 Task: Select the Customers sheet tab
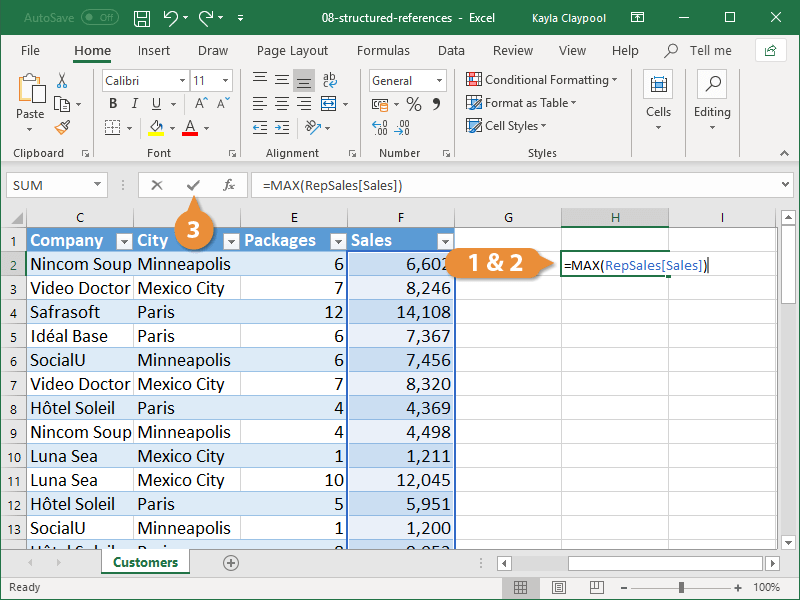click(144, 562)
